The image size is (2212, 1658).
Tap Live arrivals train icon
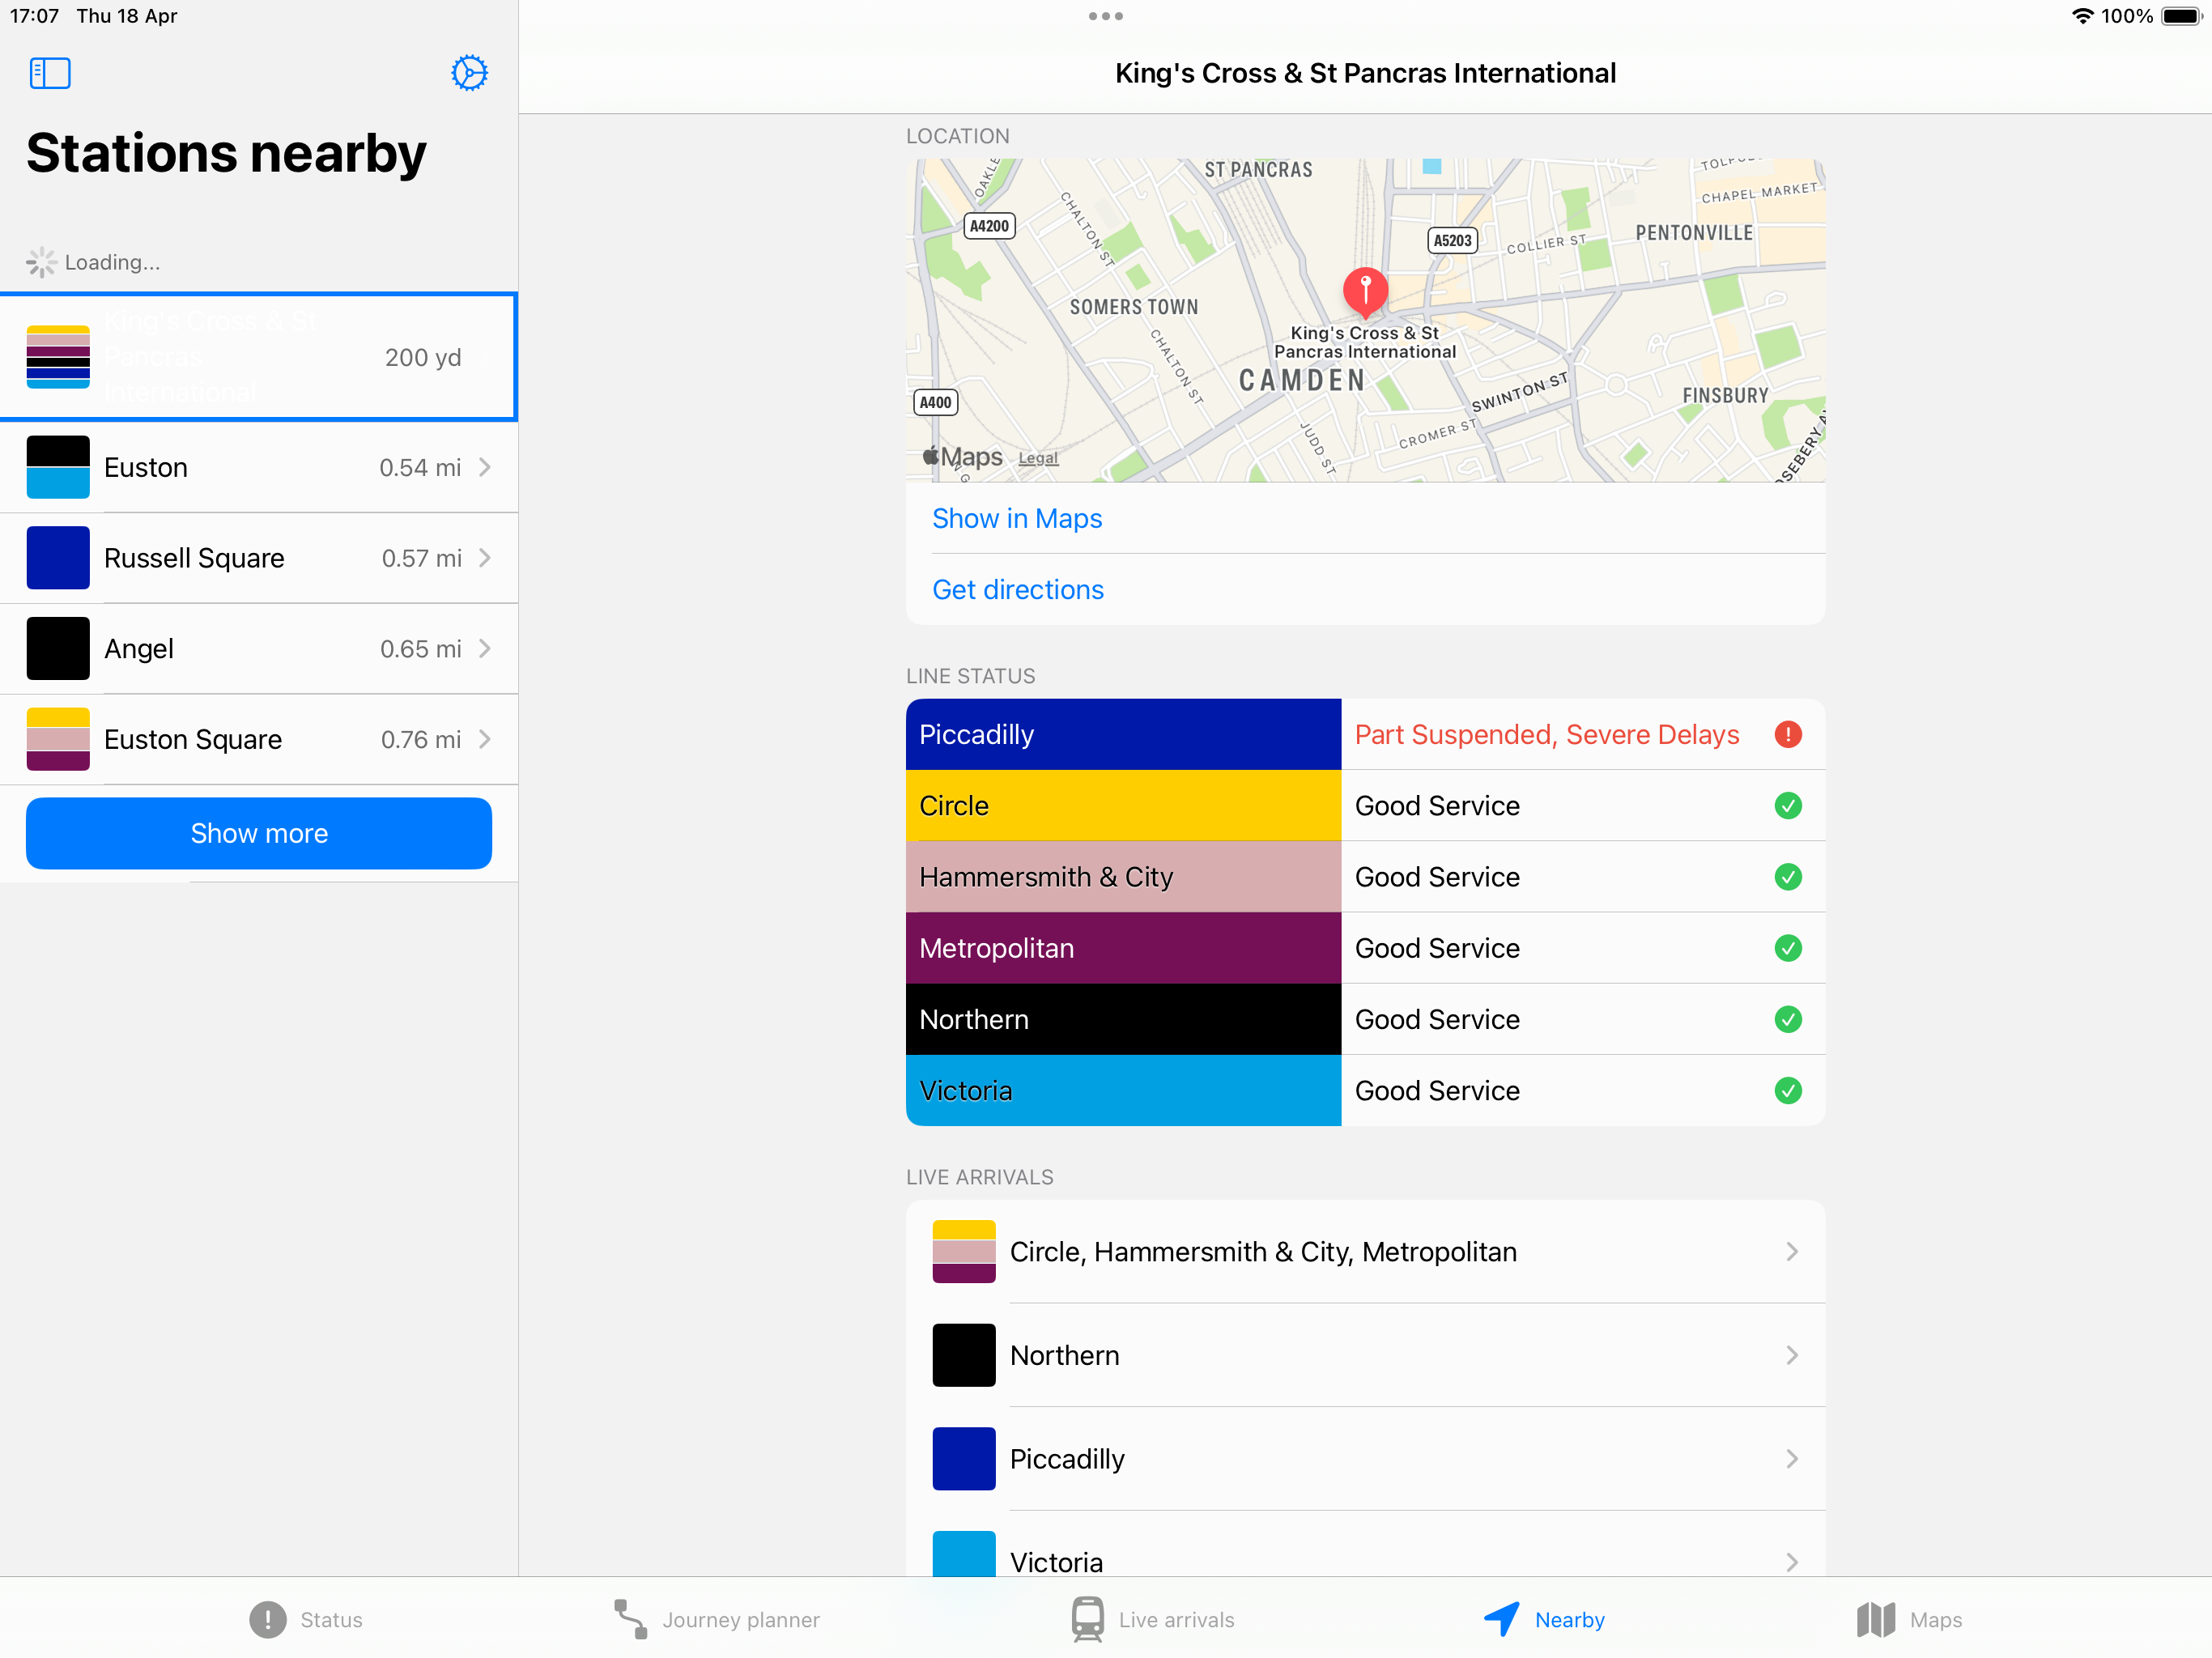click(1088, 1620)
